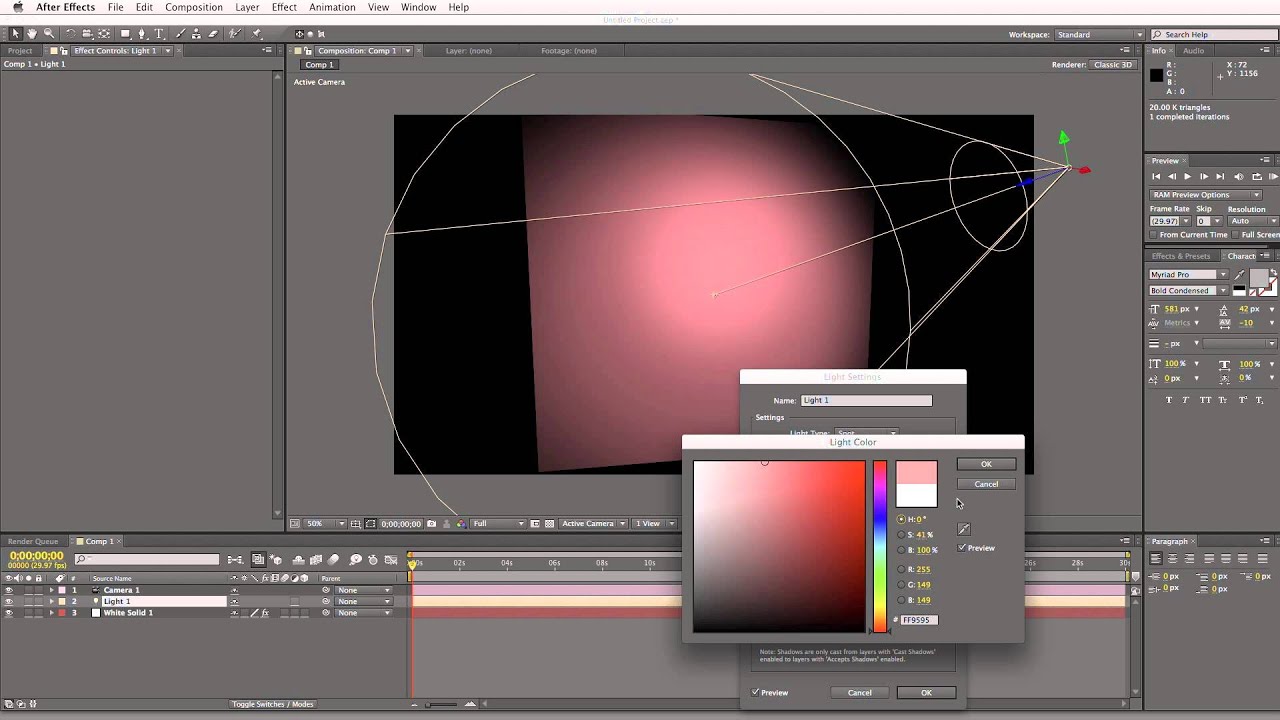Select the Clone Stamp tool
The image size is (1280, 720).
(x=196, y=34)
